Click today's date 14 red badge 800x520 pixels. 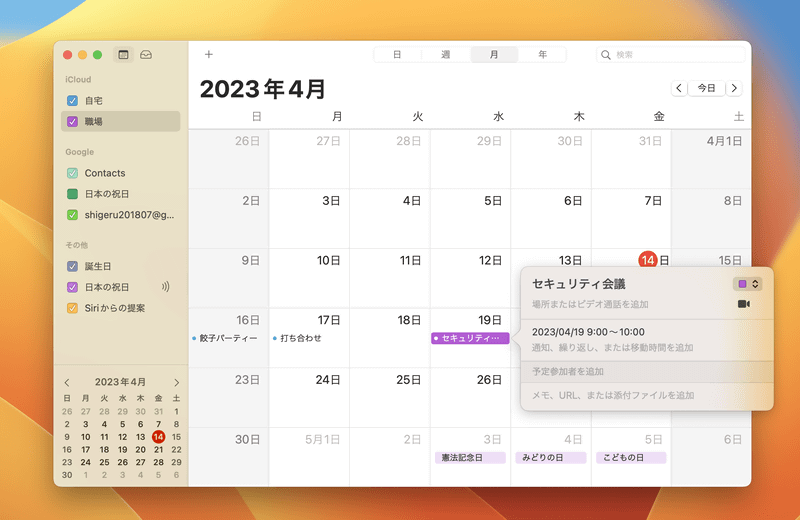(648, 260)
